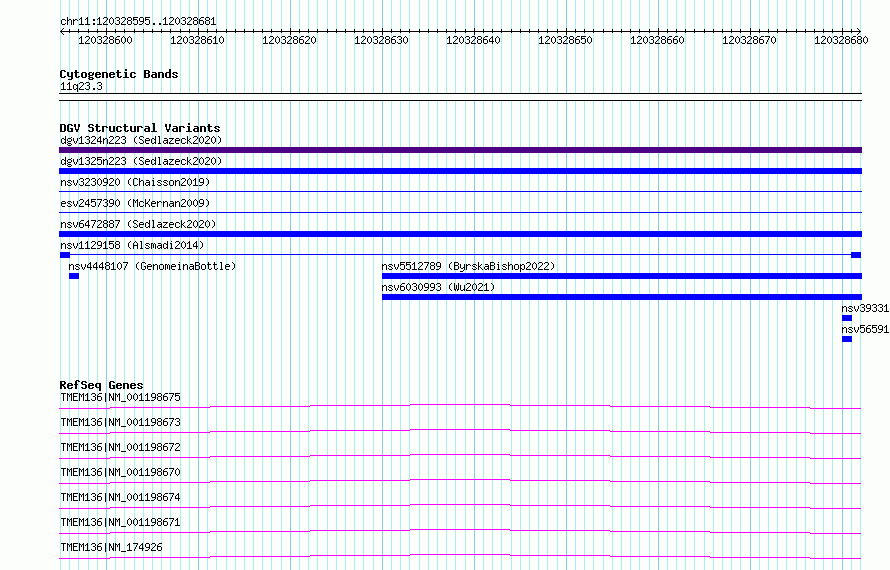Open transcript TMEM136|NM_001198673
This screenshot has width=890, height=570.
coord(120,422)
